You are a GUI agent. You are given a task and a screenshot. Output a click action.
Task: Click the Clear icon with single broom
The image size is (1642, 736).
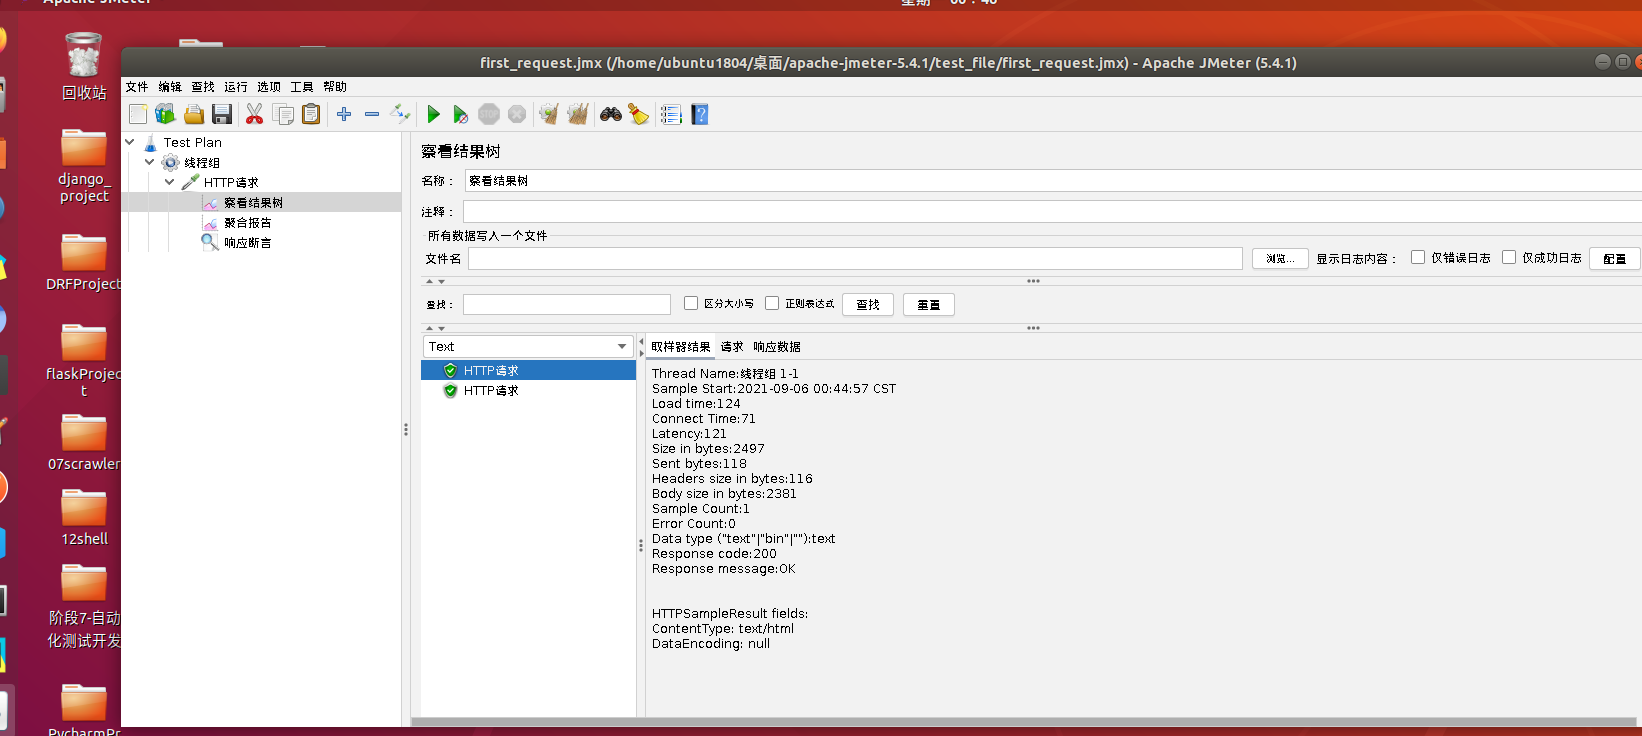coord(548,114)
